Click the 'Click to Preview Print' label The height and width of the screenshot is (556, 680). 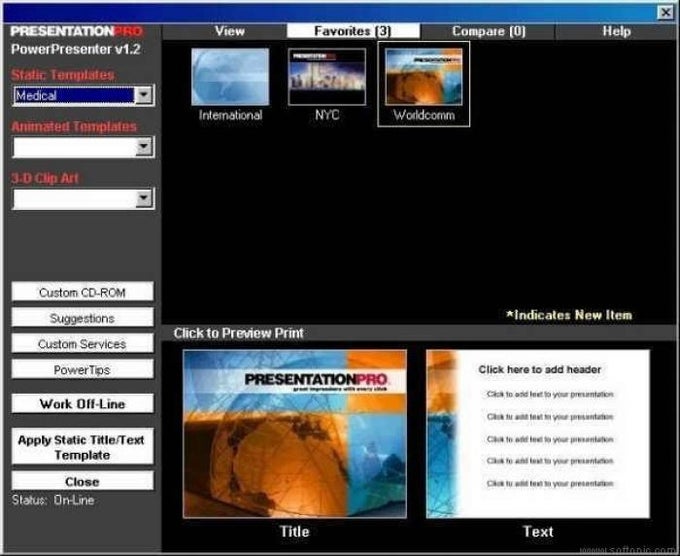239,333
